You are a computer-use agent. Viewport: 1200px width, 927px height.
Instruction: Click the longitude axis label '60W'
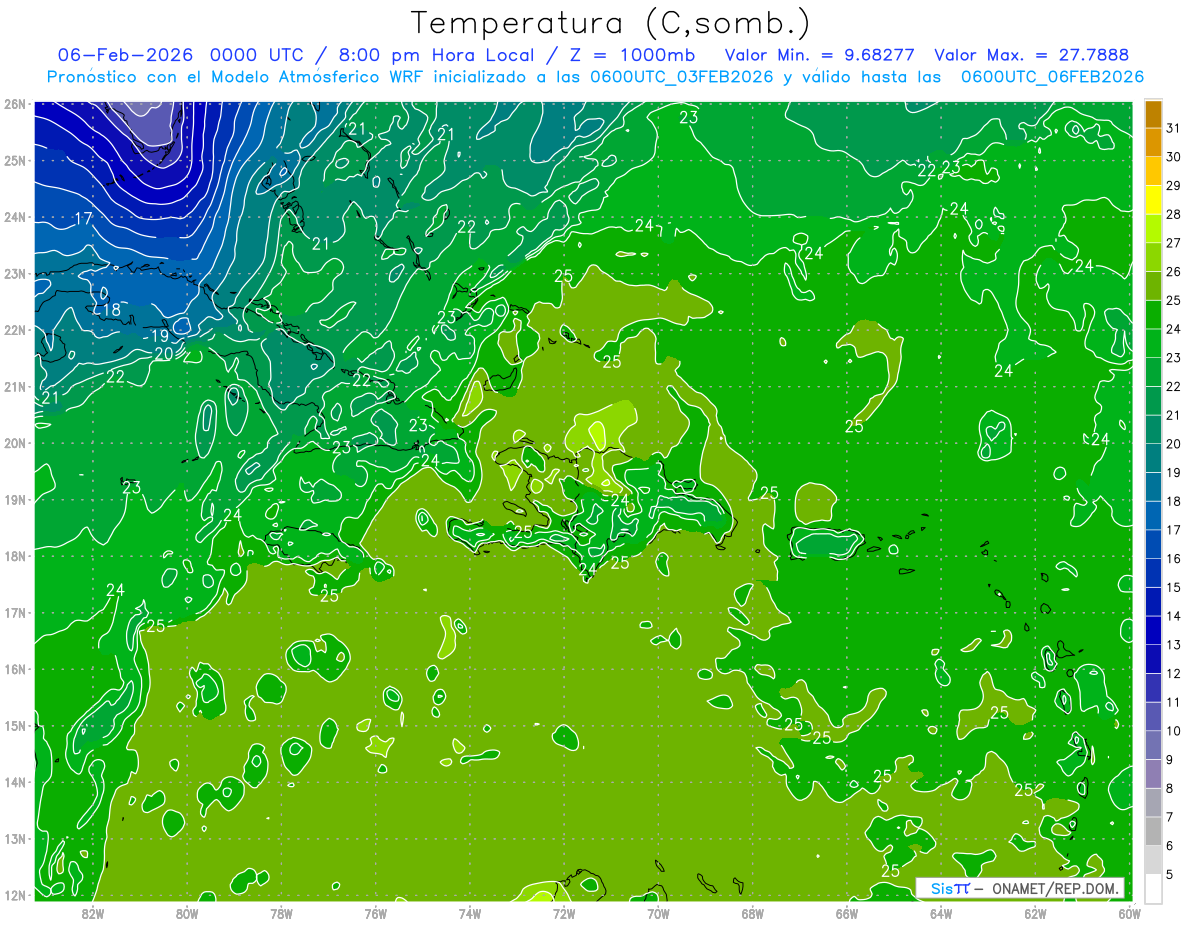pos(1129,913)
